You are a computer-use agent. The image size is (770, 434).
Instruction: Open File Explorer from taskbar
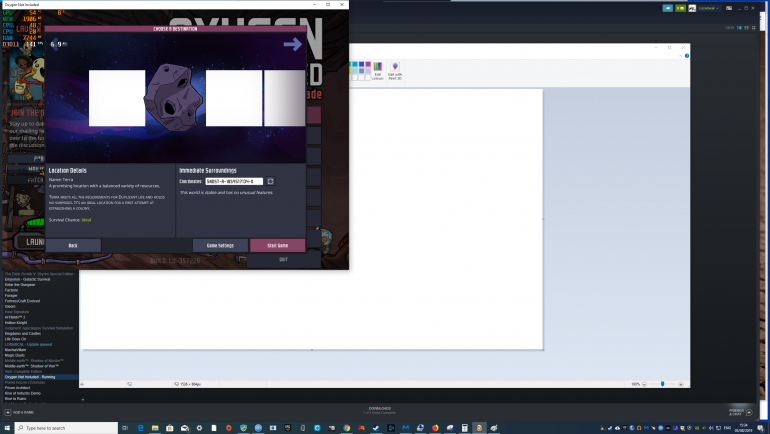pos(155,428)
